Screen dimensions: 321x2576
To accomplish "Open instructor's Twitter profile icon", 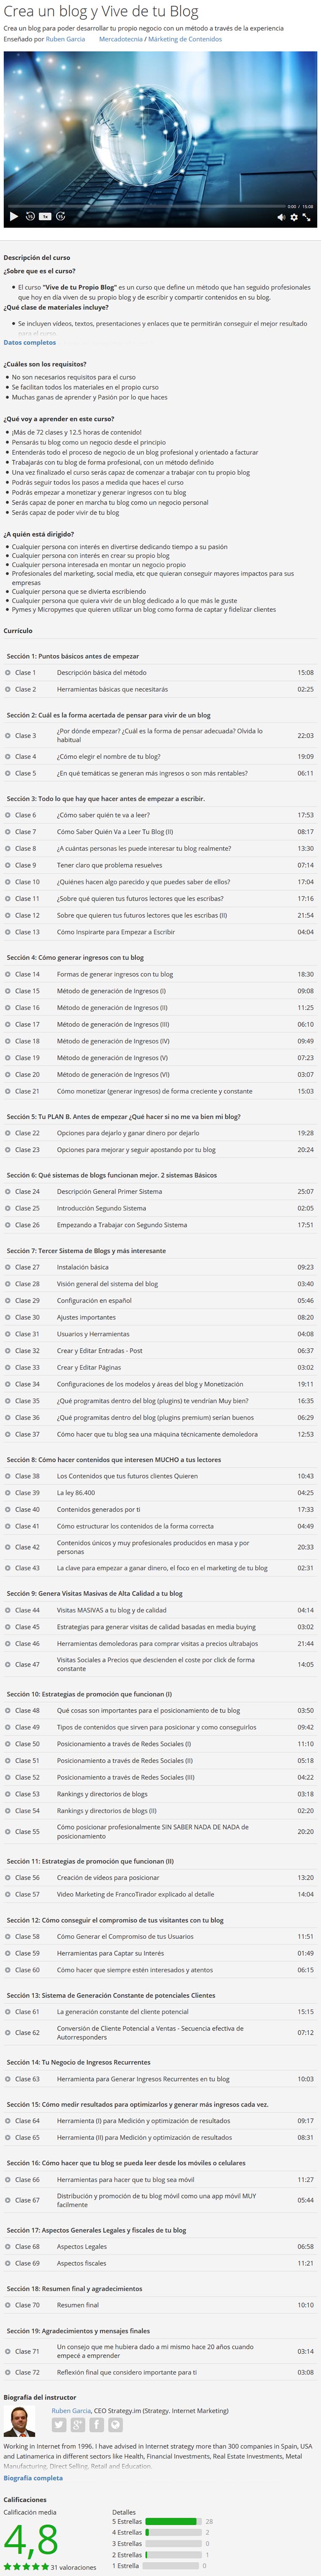I will coord(59,2425).
